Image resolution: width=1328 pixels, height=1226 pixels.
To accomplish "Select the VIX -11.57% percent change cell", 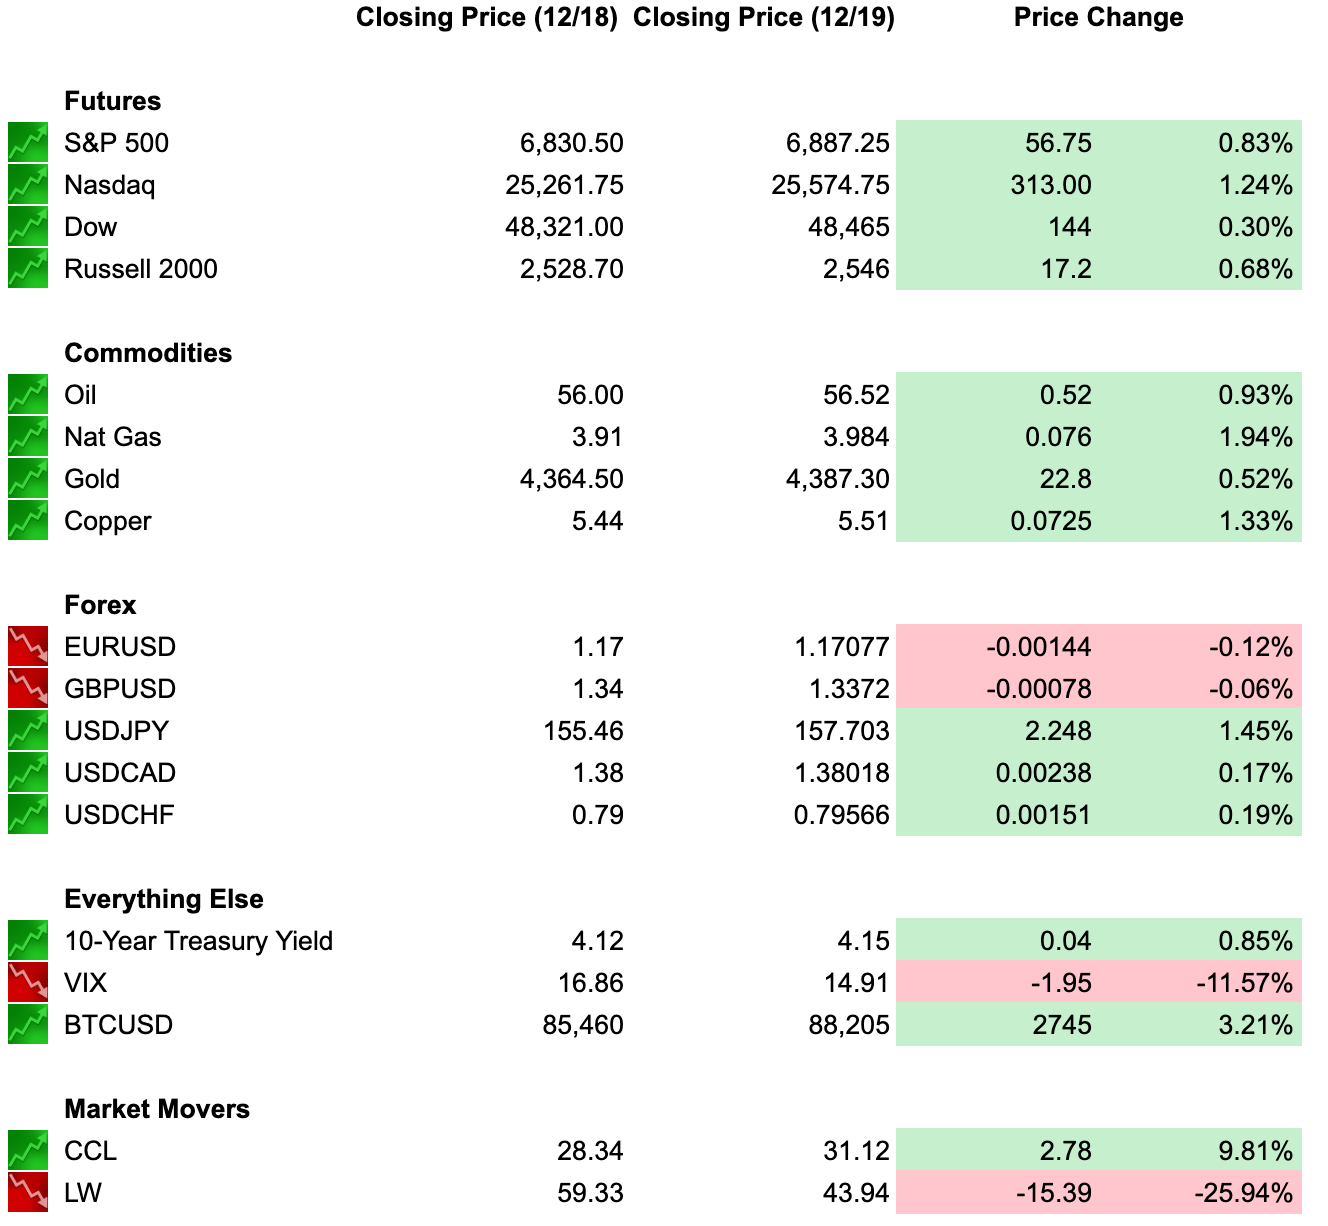I will pos(1200,983).
